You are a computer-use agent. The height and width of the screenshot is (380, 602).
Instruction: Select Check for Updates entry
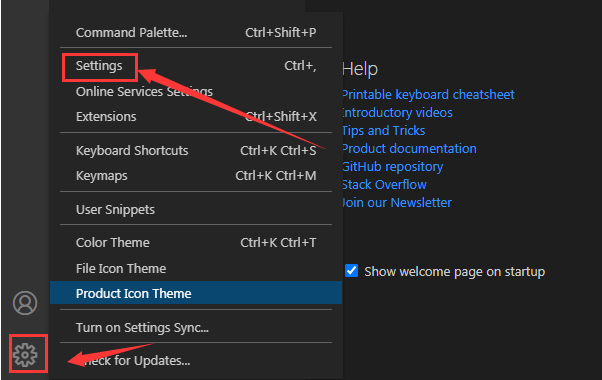(196, 361)
